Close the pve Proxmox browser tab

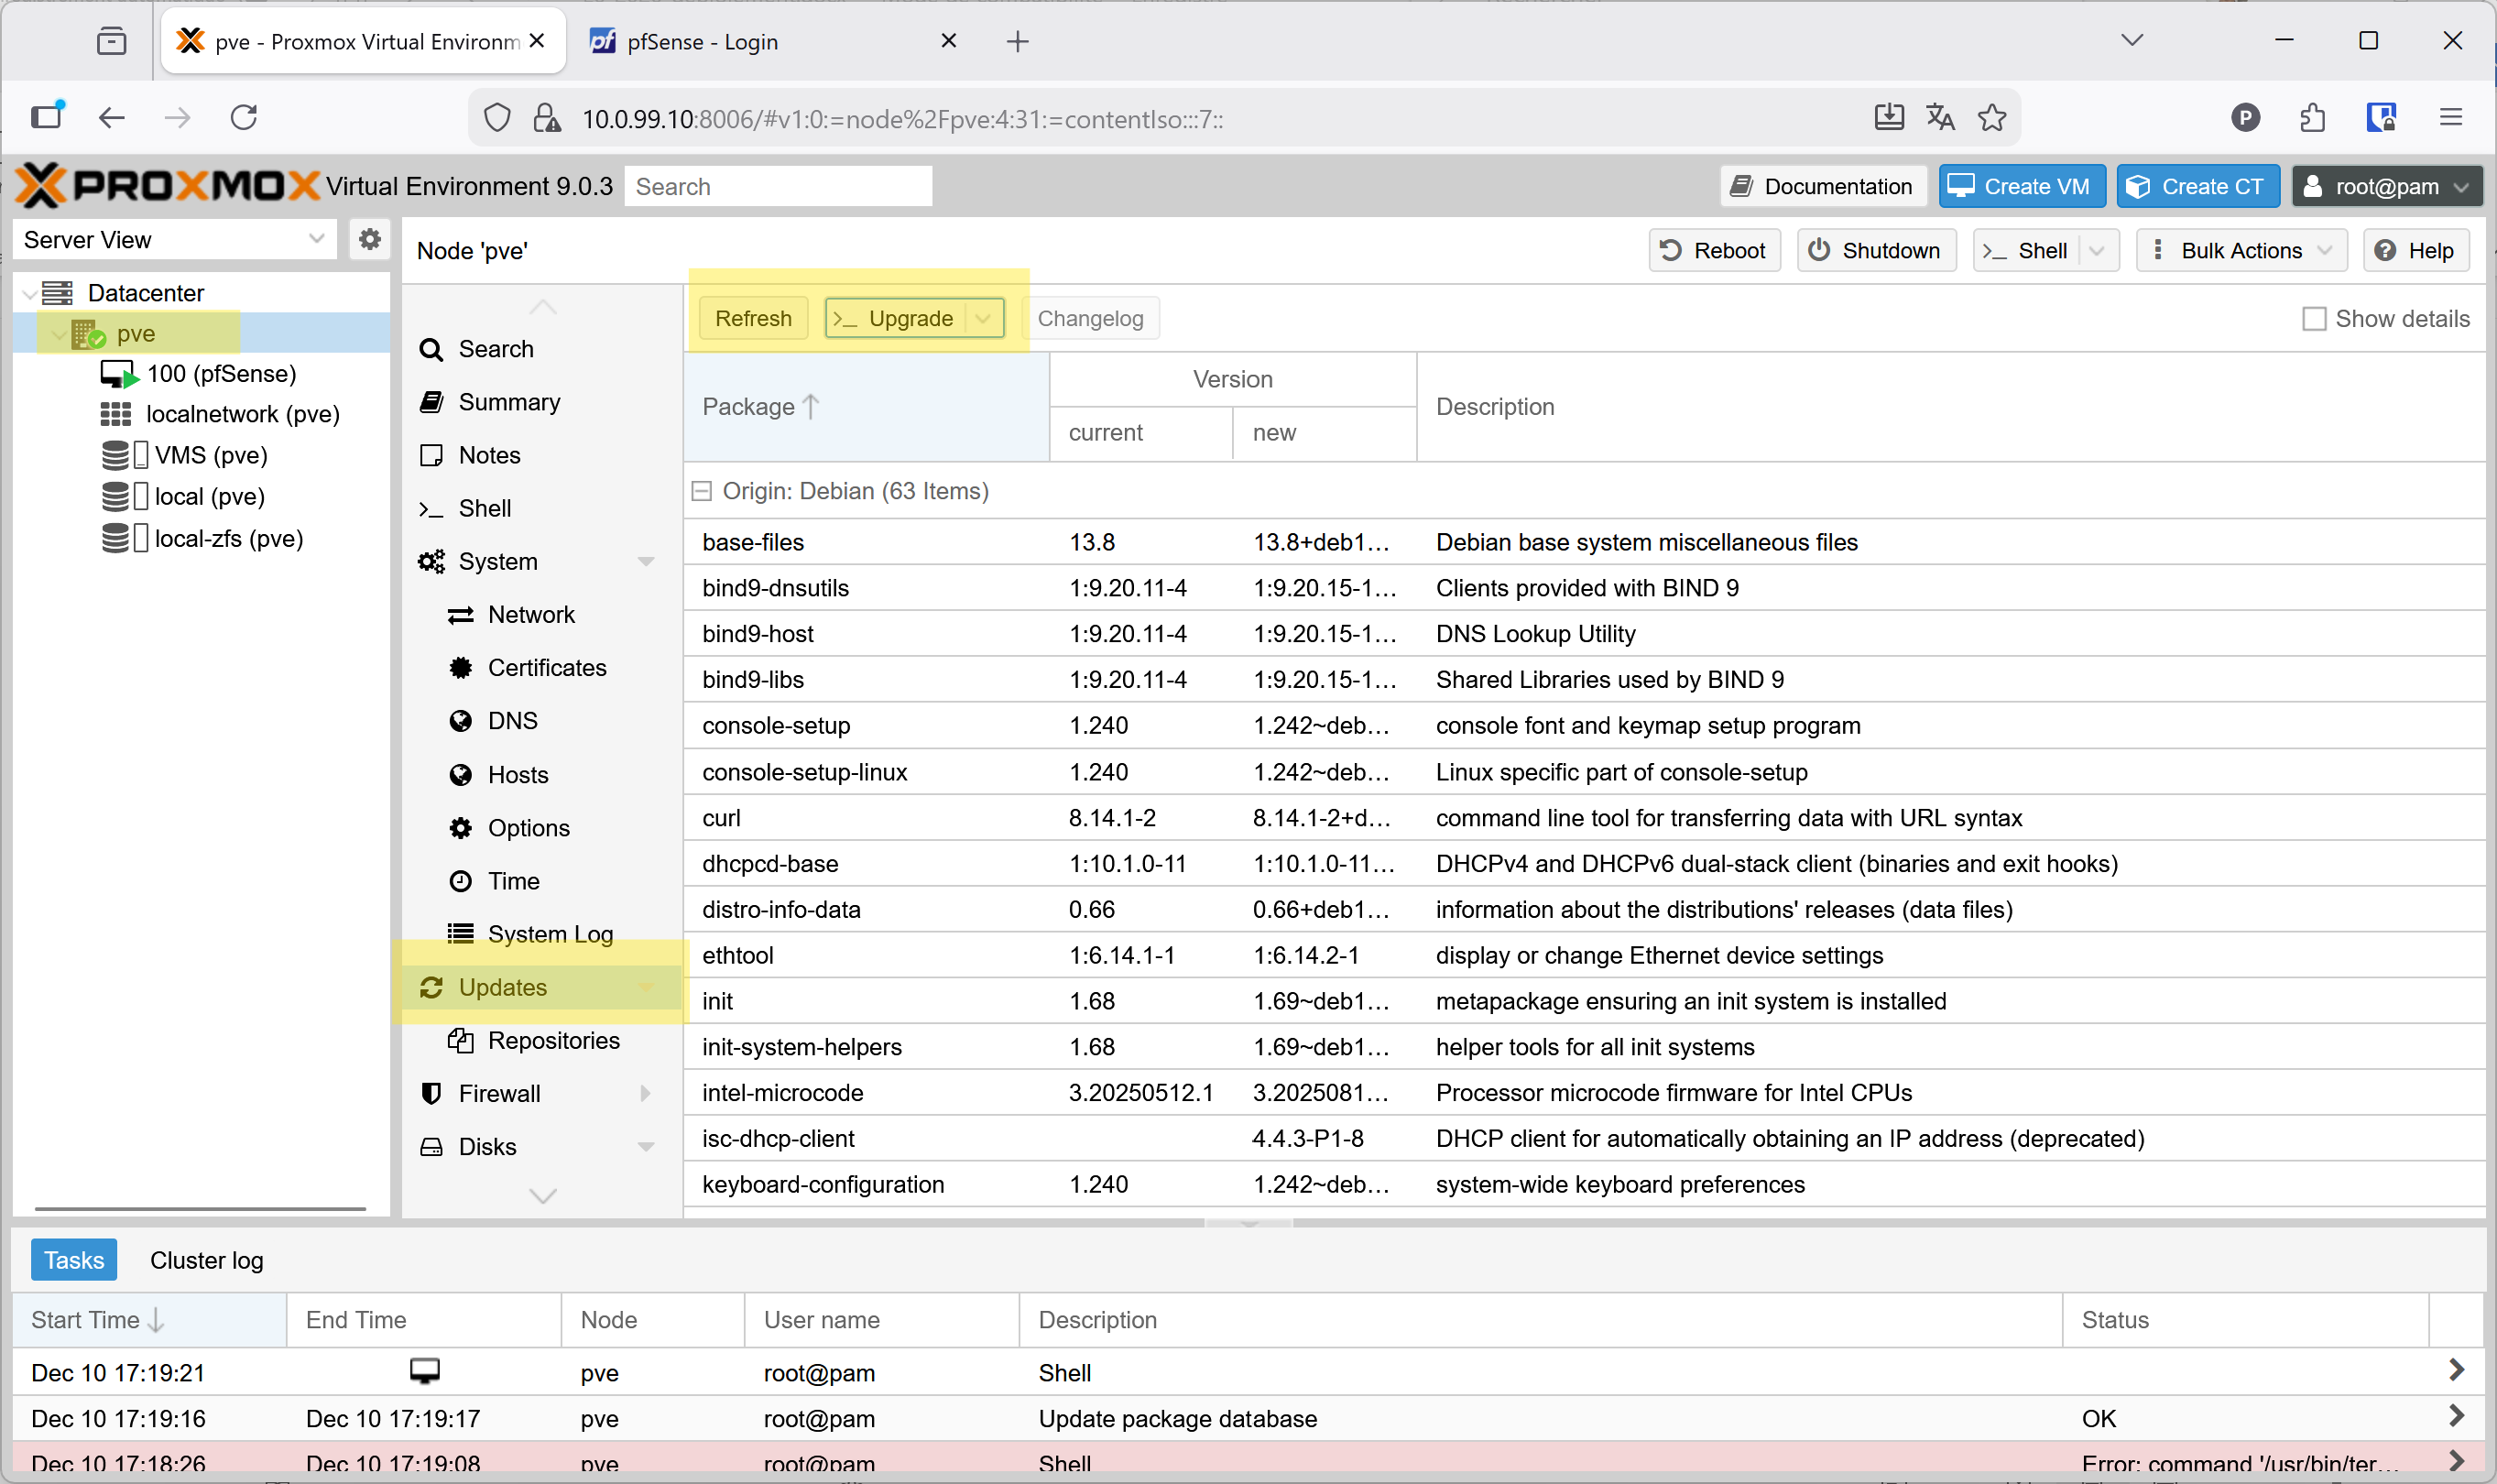tap(537, 40)
